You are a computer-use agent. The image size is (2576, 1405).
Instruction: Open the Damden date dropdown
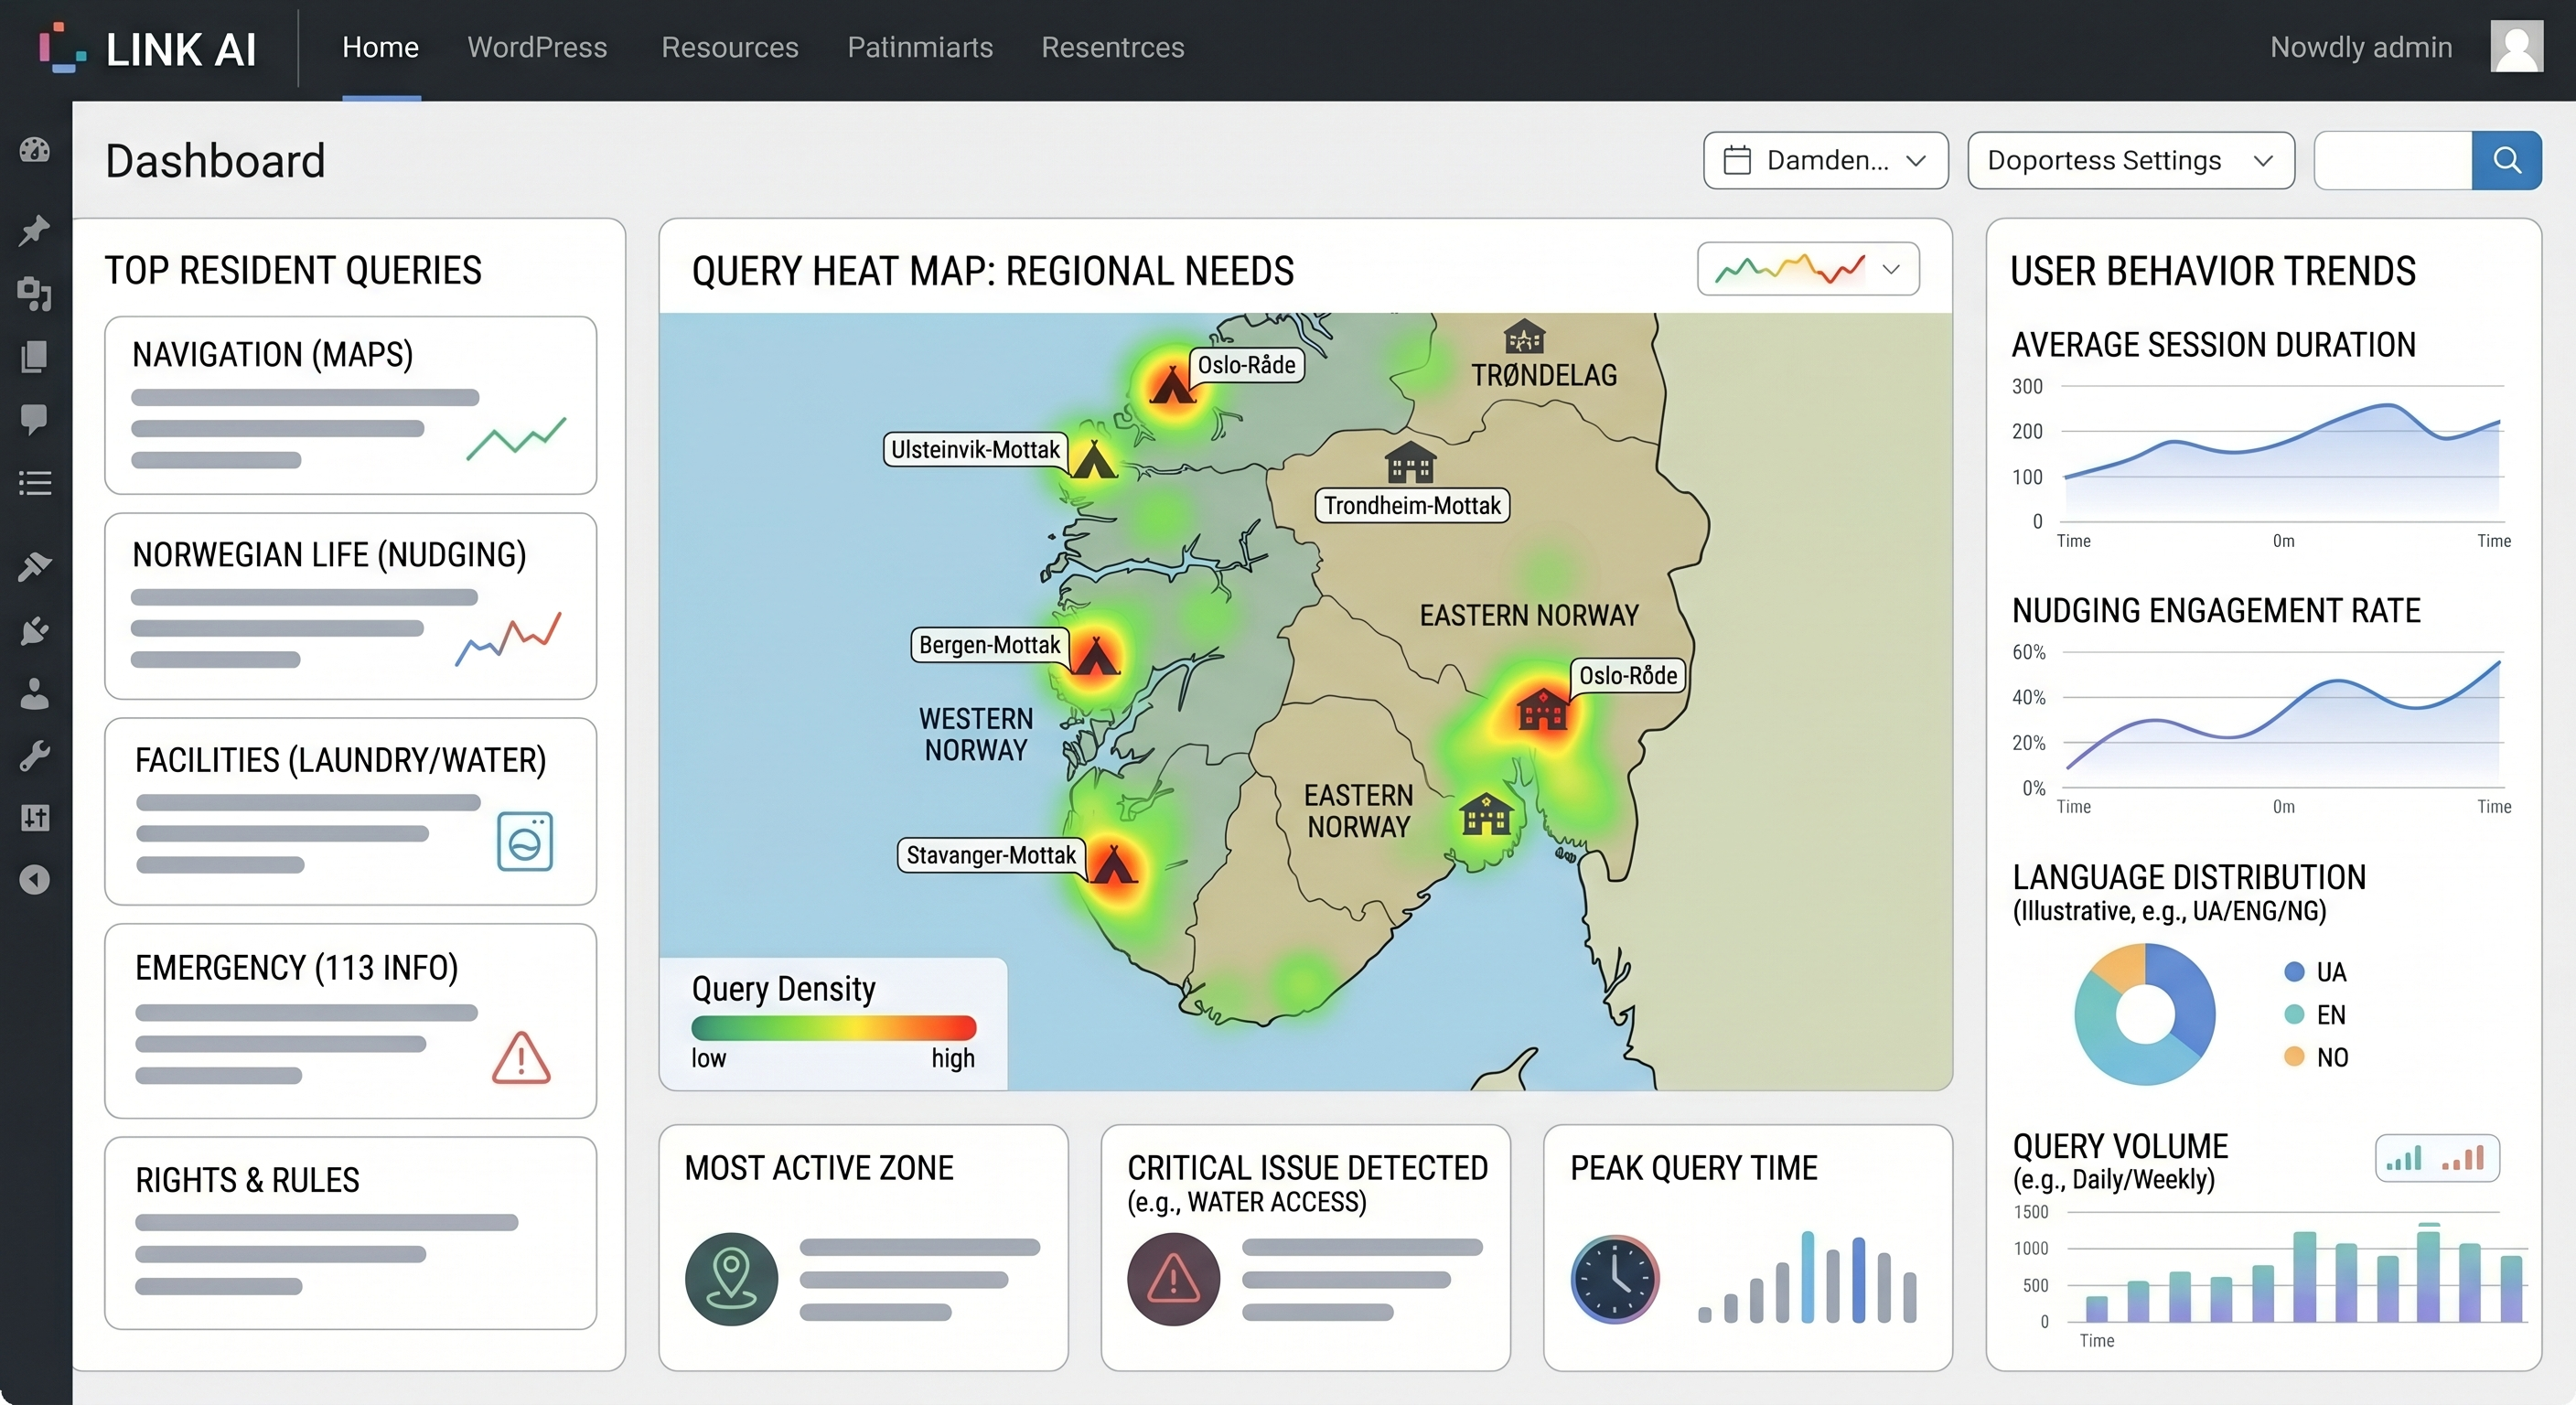pyautogui.click(x=1826, y=160)
